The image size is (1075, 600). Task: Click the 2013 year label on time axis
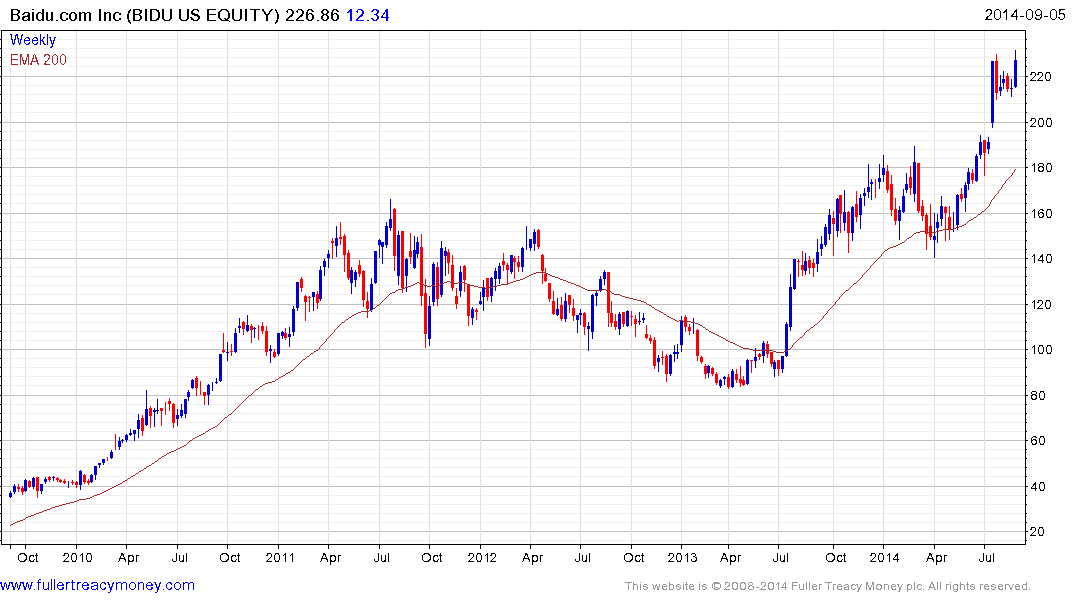682,557
